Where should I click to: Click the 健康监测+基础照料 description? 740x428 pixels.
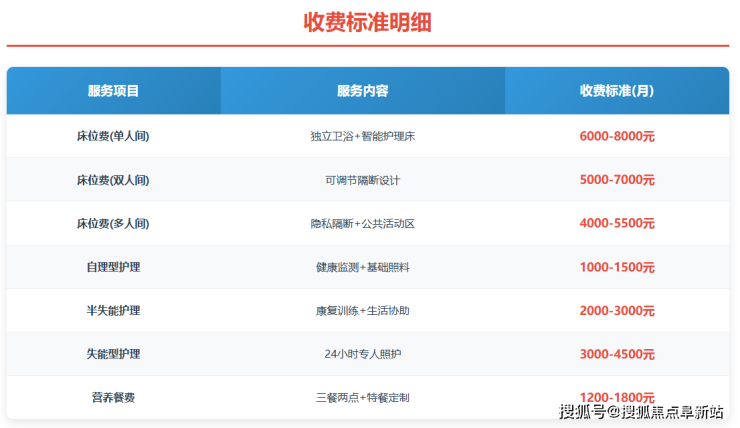coord(362,267)
